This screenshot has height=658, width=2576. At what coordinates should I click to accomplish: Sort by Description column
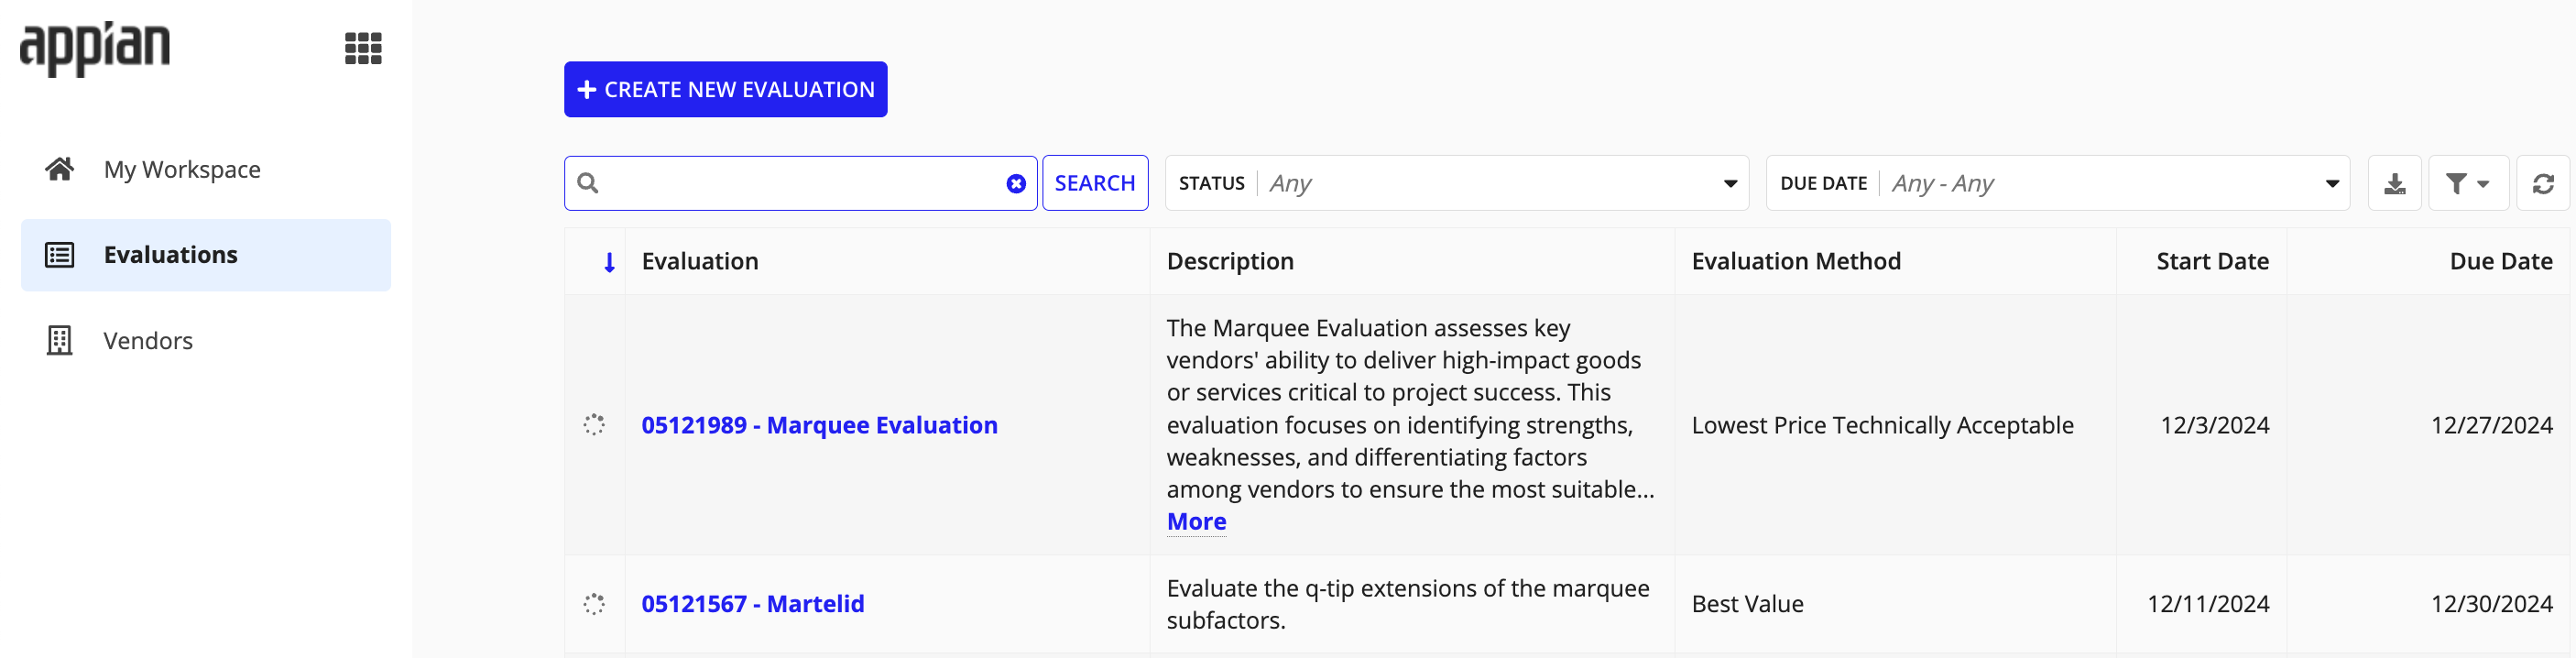[x=1230, y=261]
